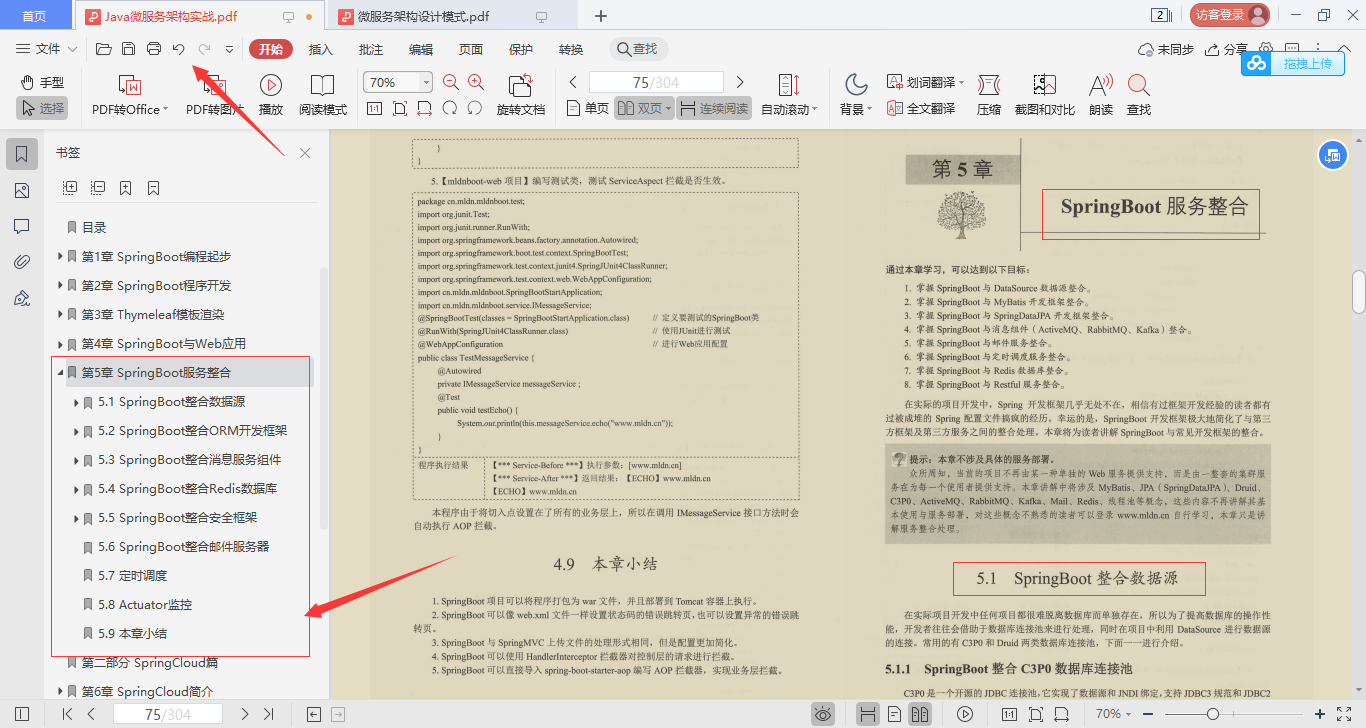The image size is (1366, 728).
Task: Click 未同步 sync status
Action: [x=1166, y=49]
